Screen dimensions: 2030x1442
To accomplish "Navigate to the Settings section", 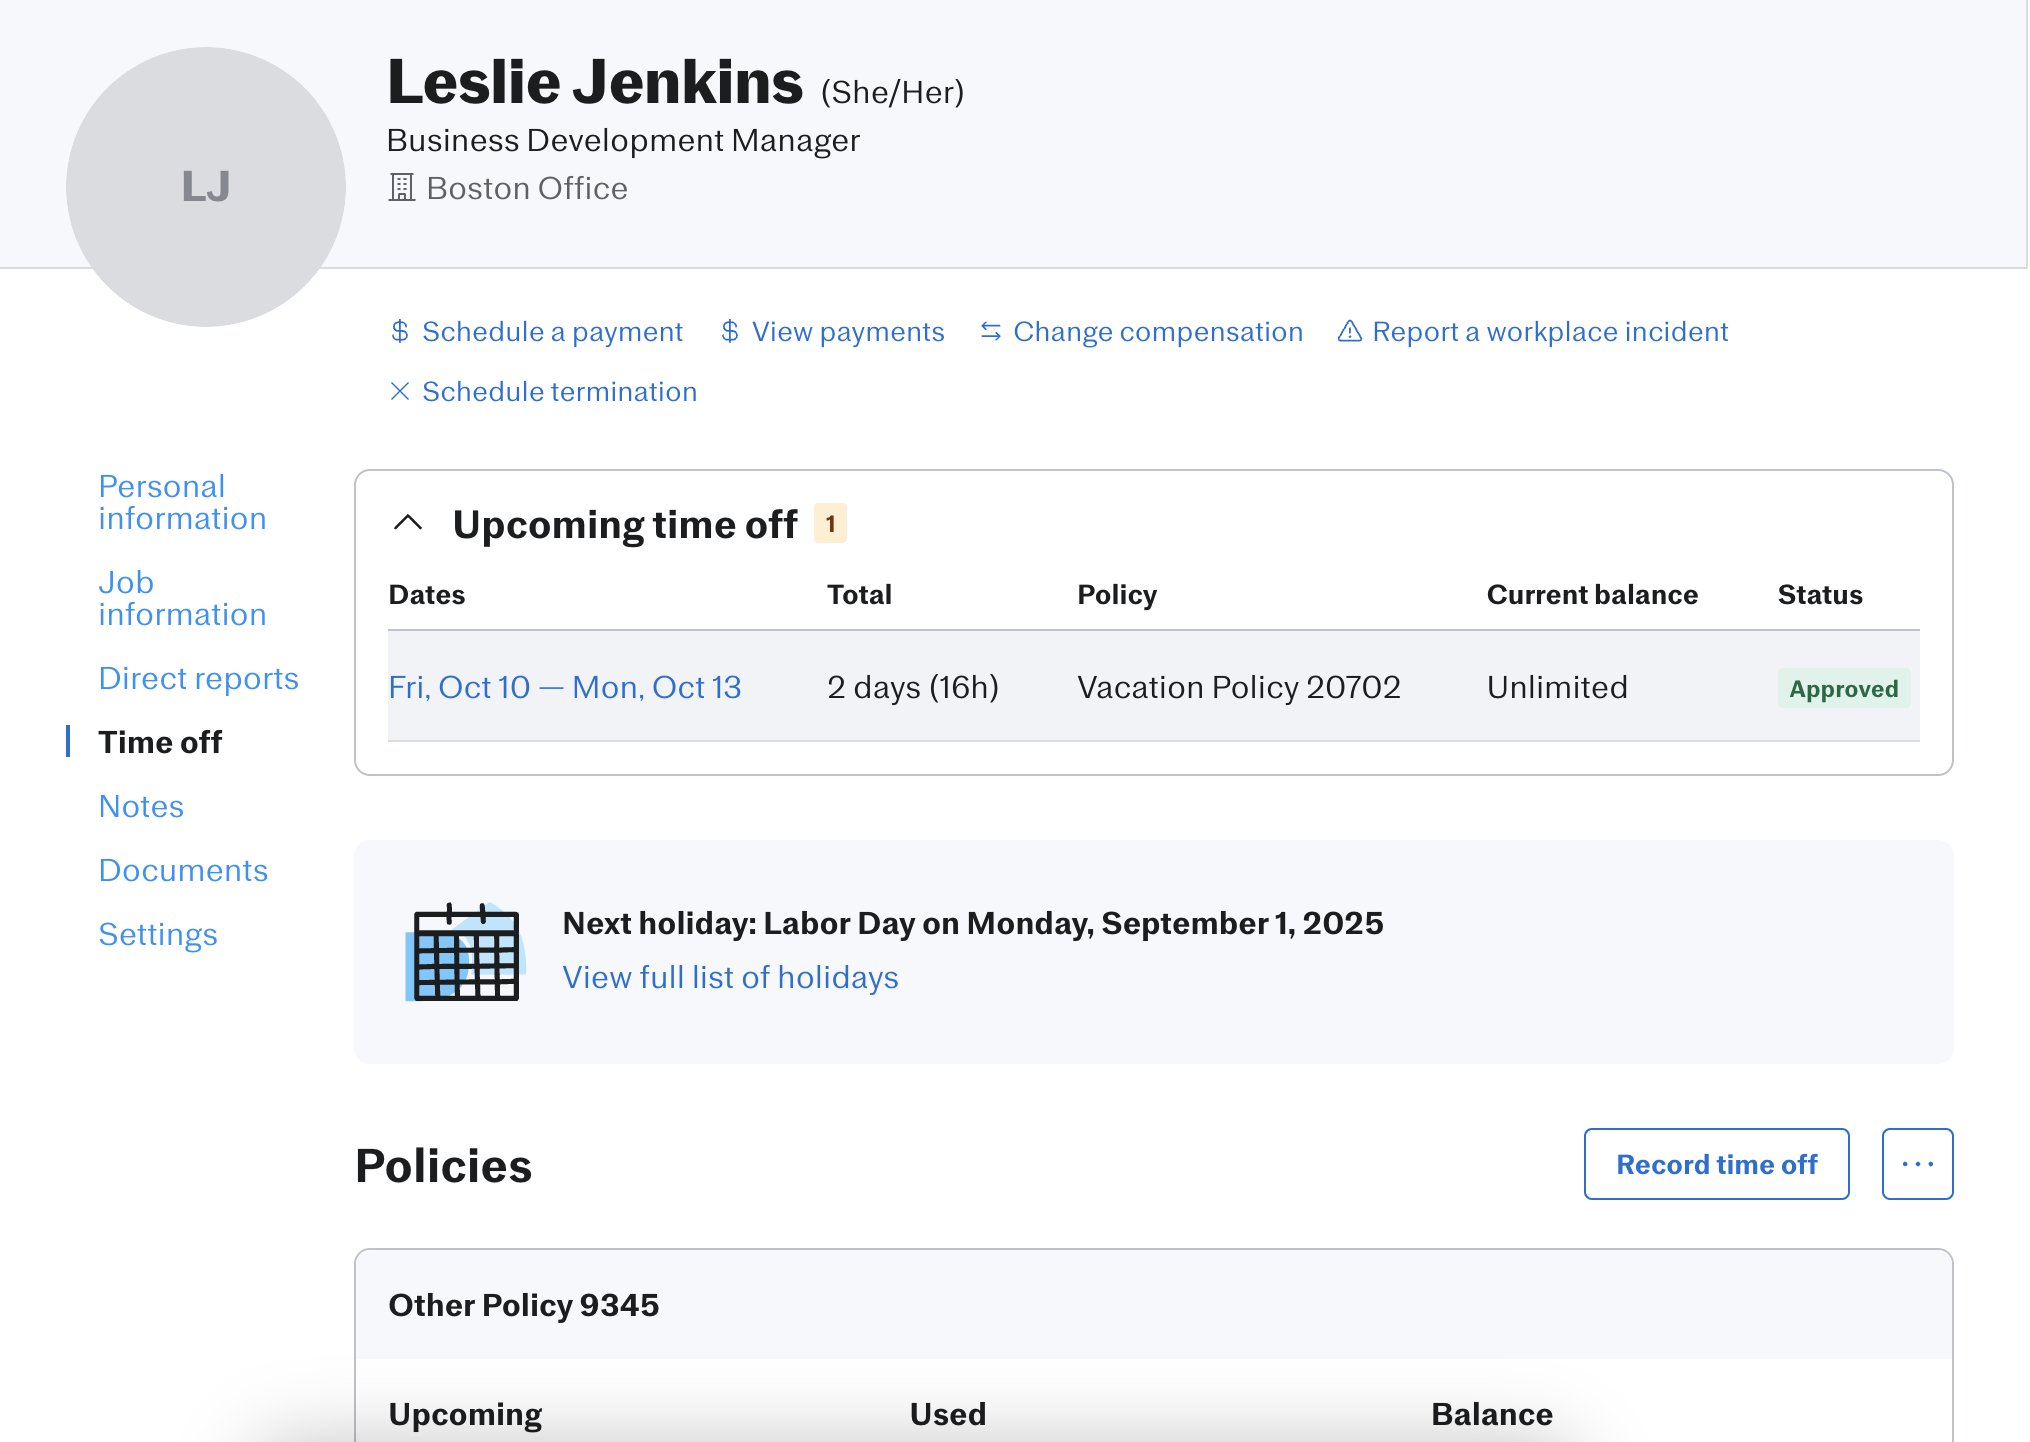I will point(158,934).
